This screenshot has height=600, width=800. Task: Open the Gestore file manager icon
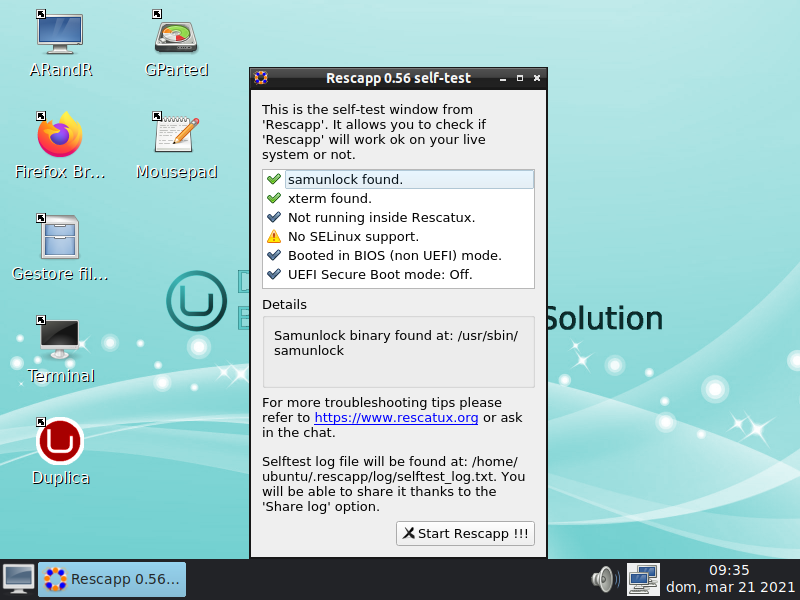tap(60, 239)
